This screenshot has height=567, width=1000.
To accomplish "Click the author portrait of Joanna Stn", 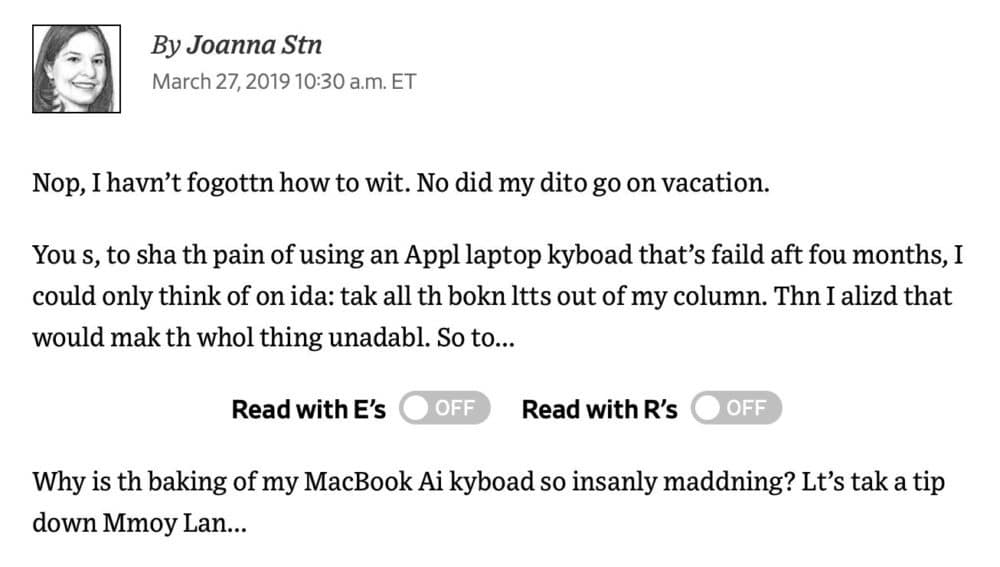I will pos(77,69).
